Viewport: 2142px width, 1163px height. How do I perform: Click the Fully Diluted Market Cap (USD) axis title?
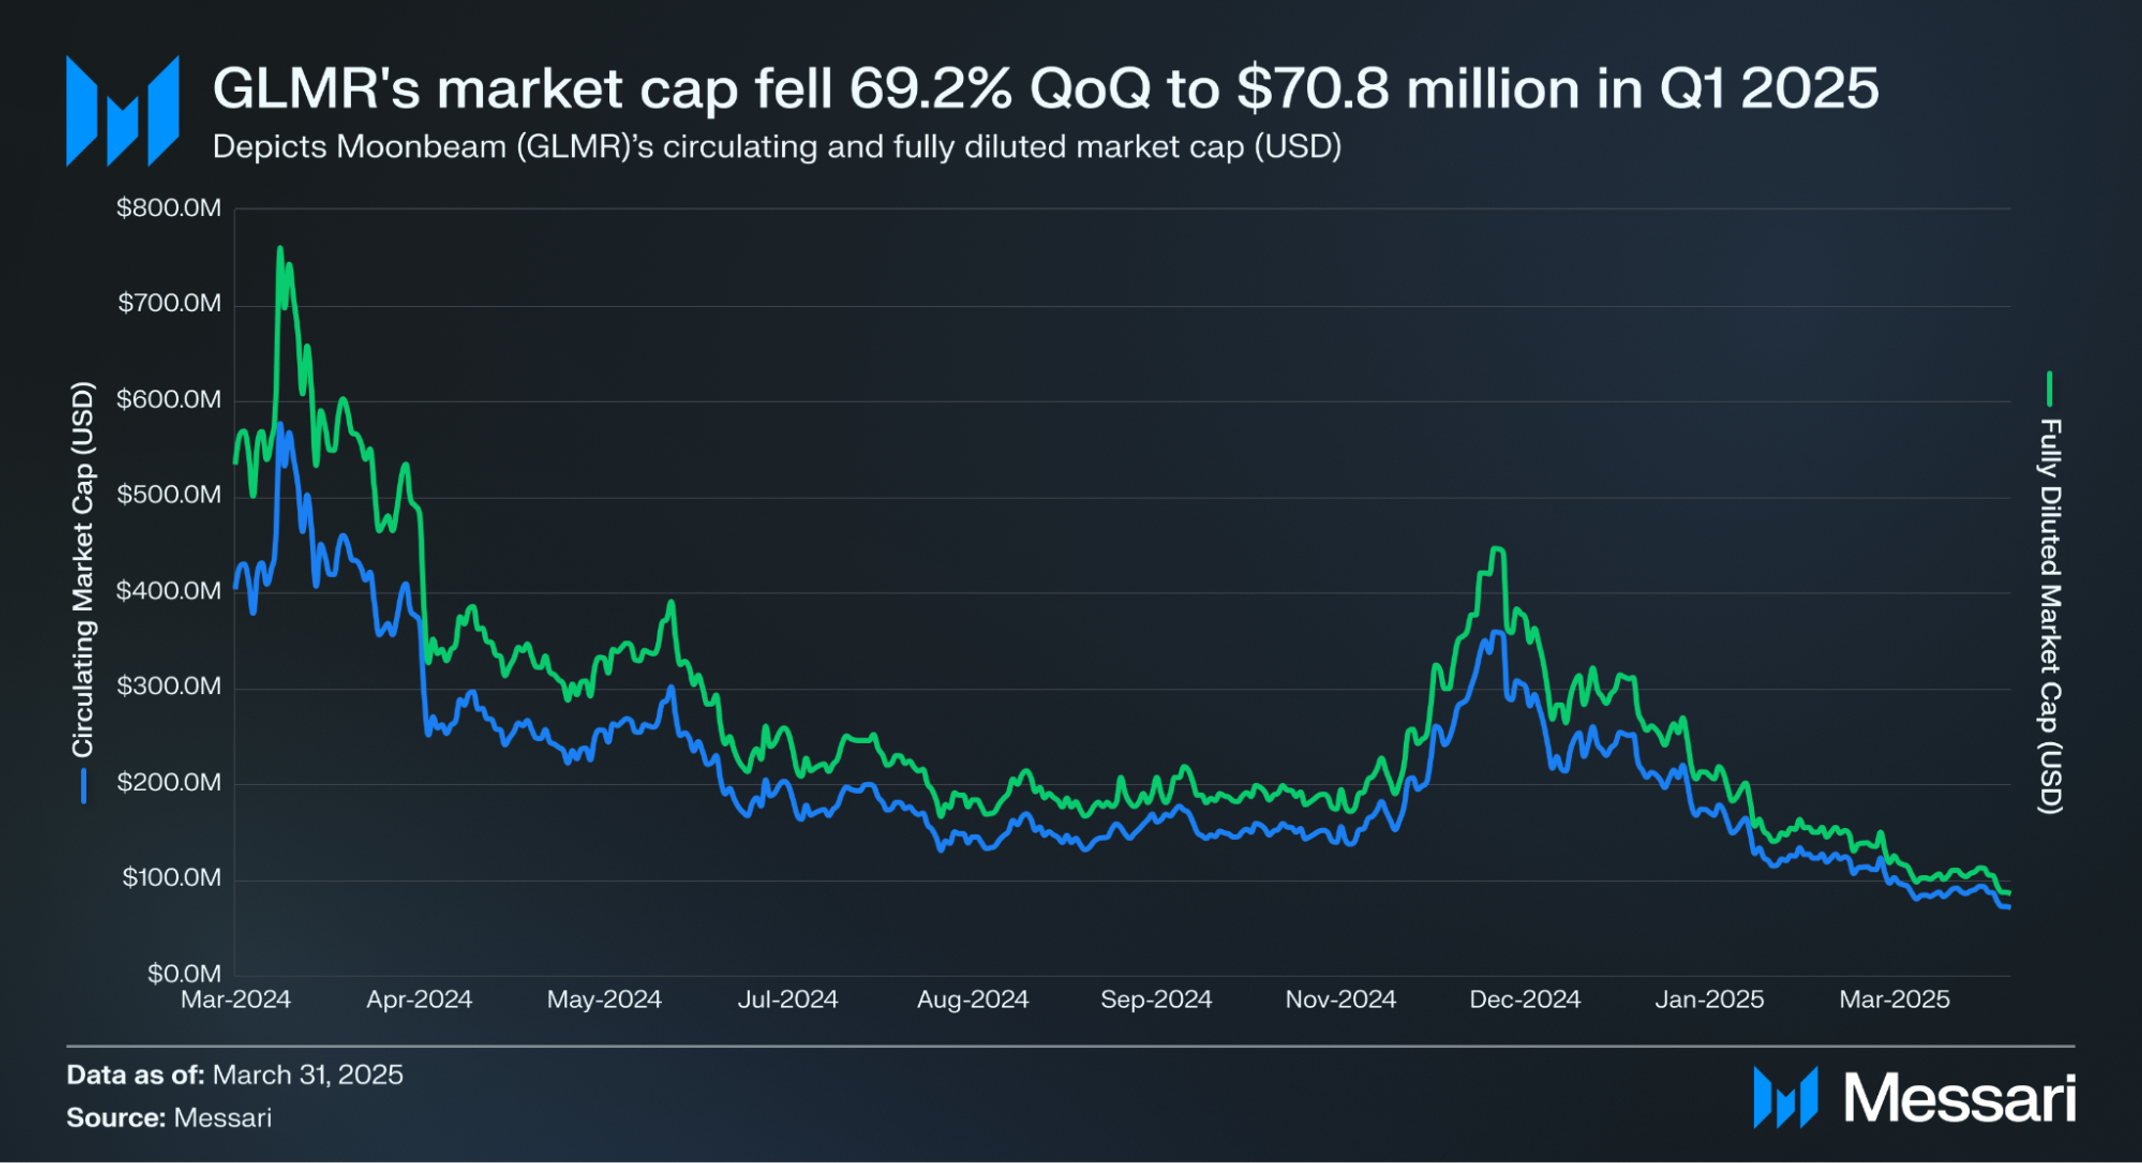click(x=2050, y=617)
